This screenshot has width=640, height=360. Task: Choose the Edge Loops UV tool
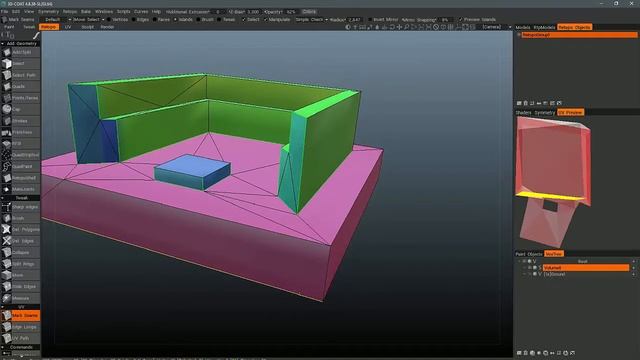point(20,327)
